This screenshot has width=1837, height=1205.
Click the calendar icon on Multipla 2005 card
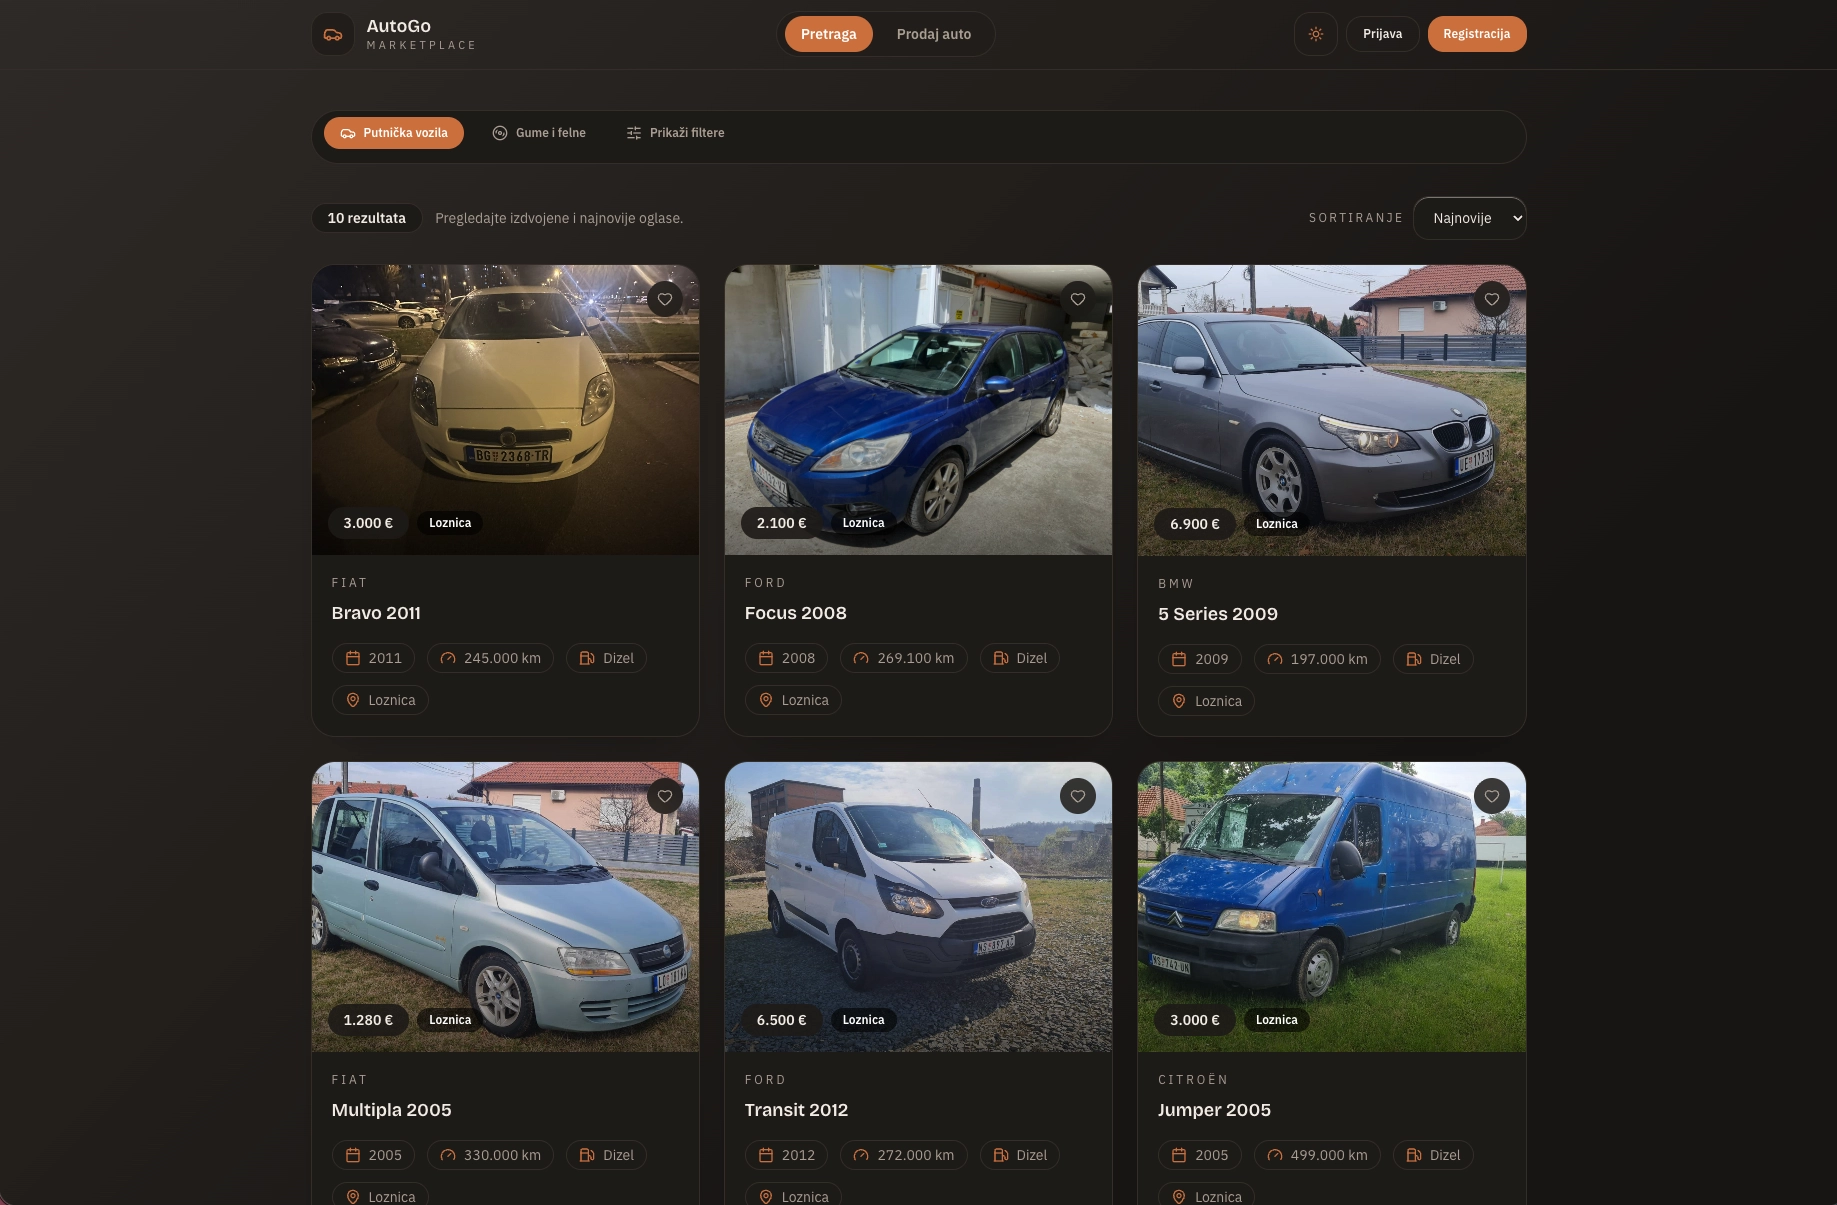pos(353,1155)
